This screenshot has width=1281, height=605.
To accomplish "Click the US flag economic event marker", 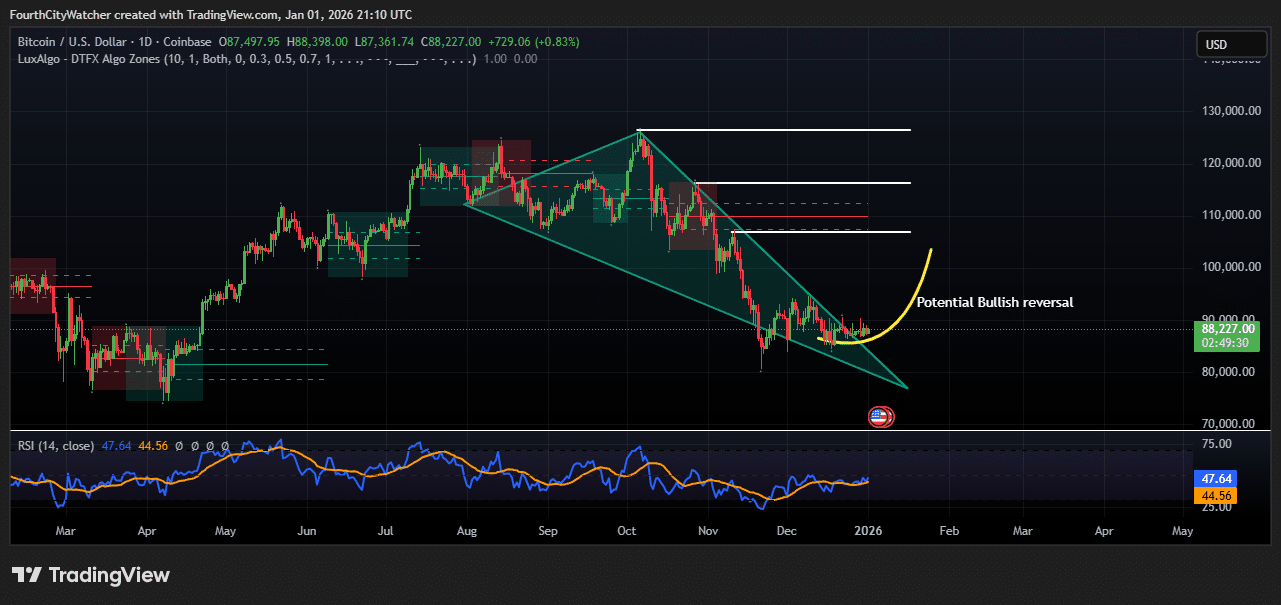I will (x=879, y=417).
